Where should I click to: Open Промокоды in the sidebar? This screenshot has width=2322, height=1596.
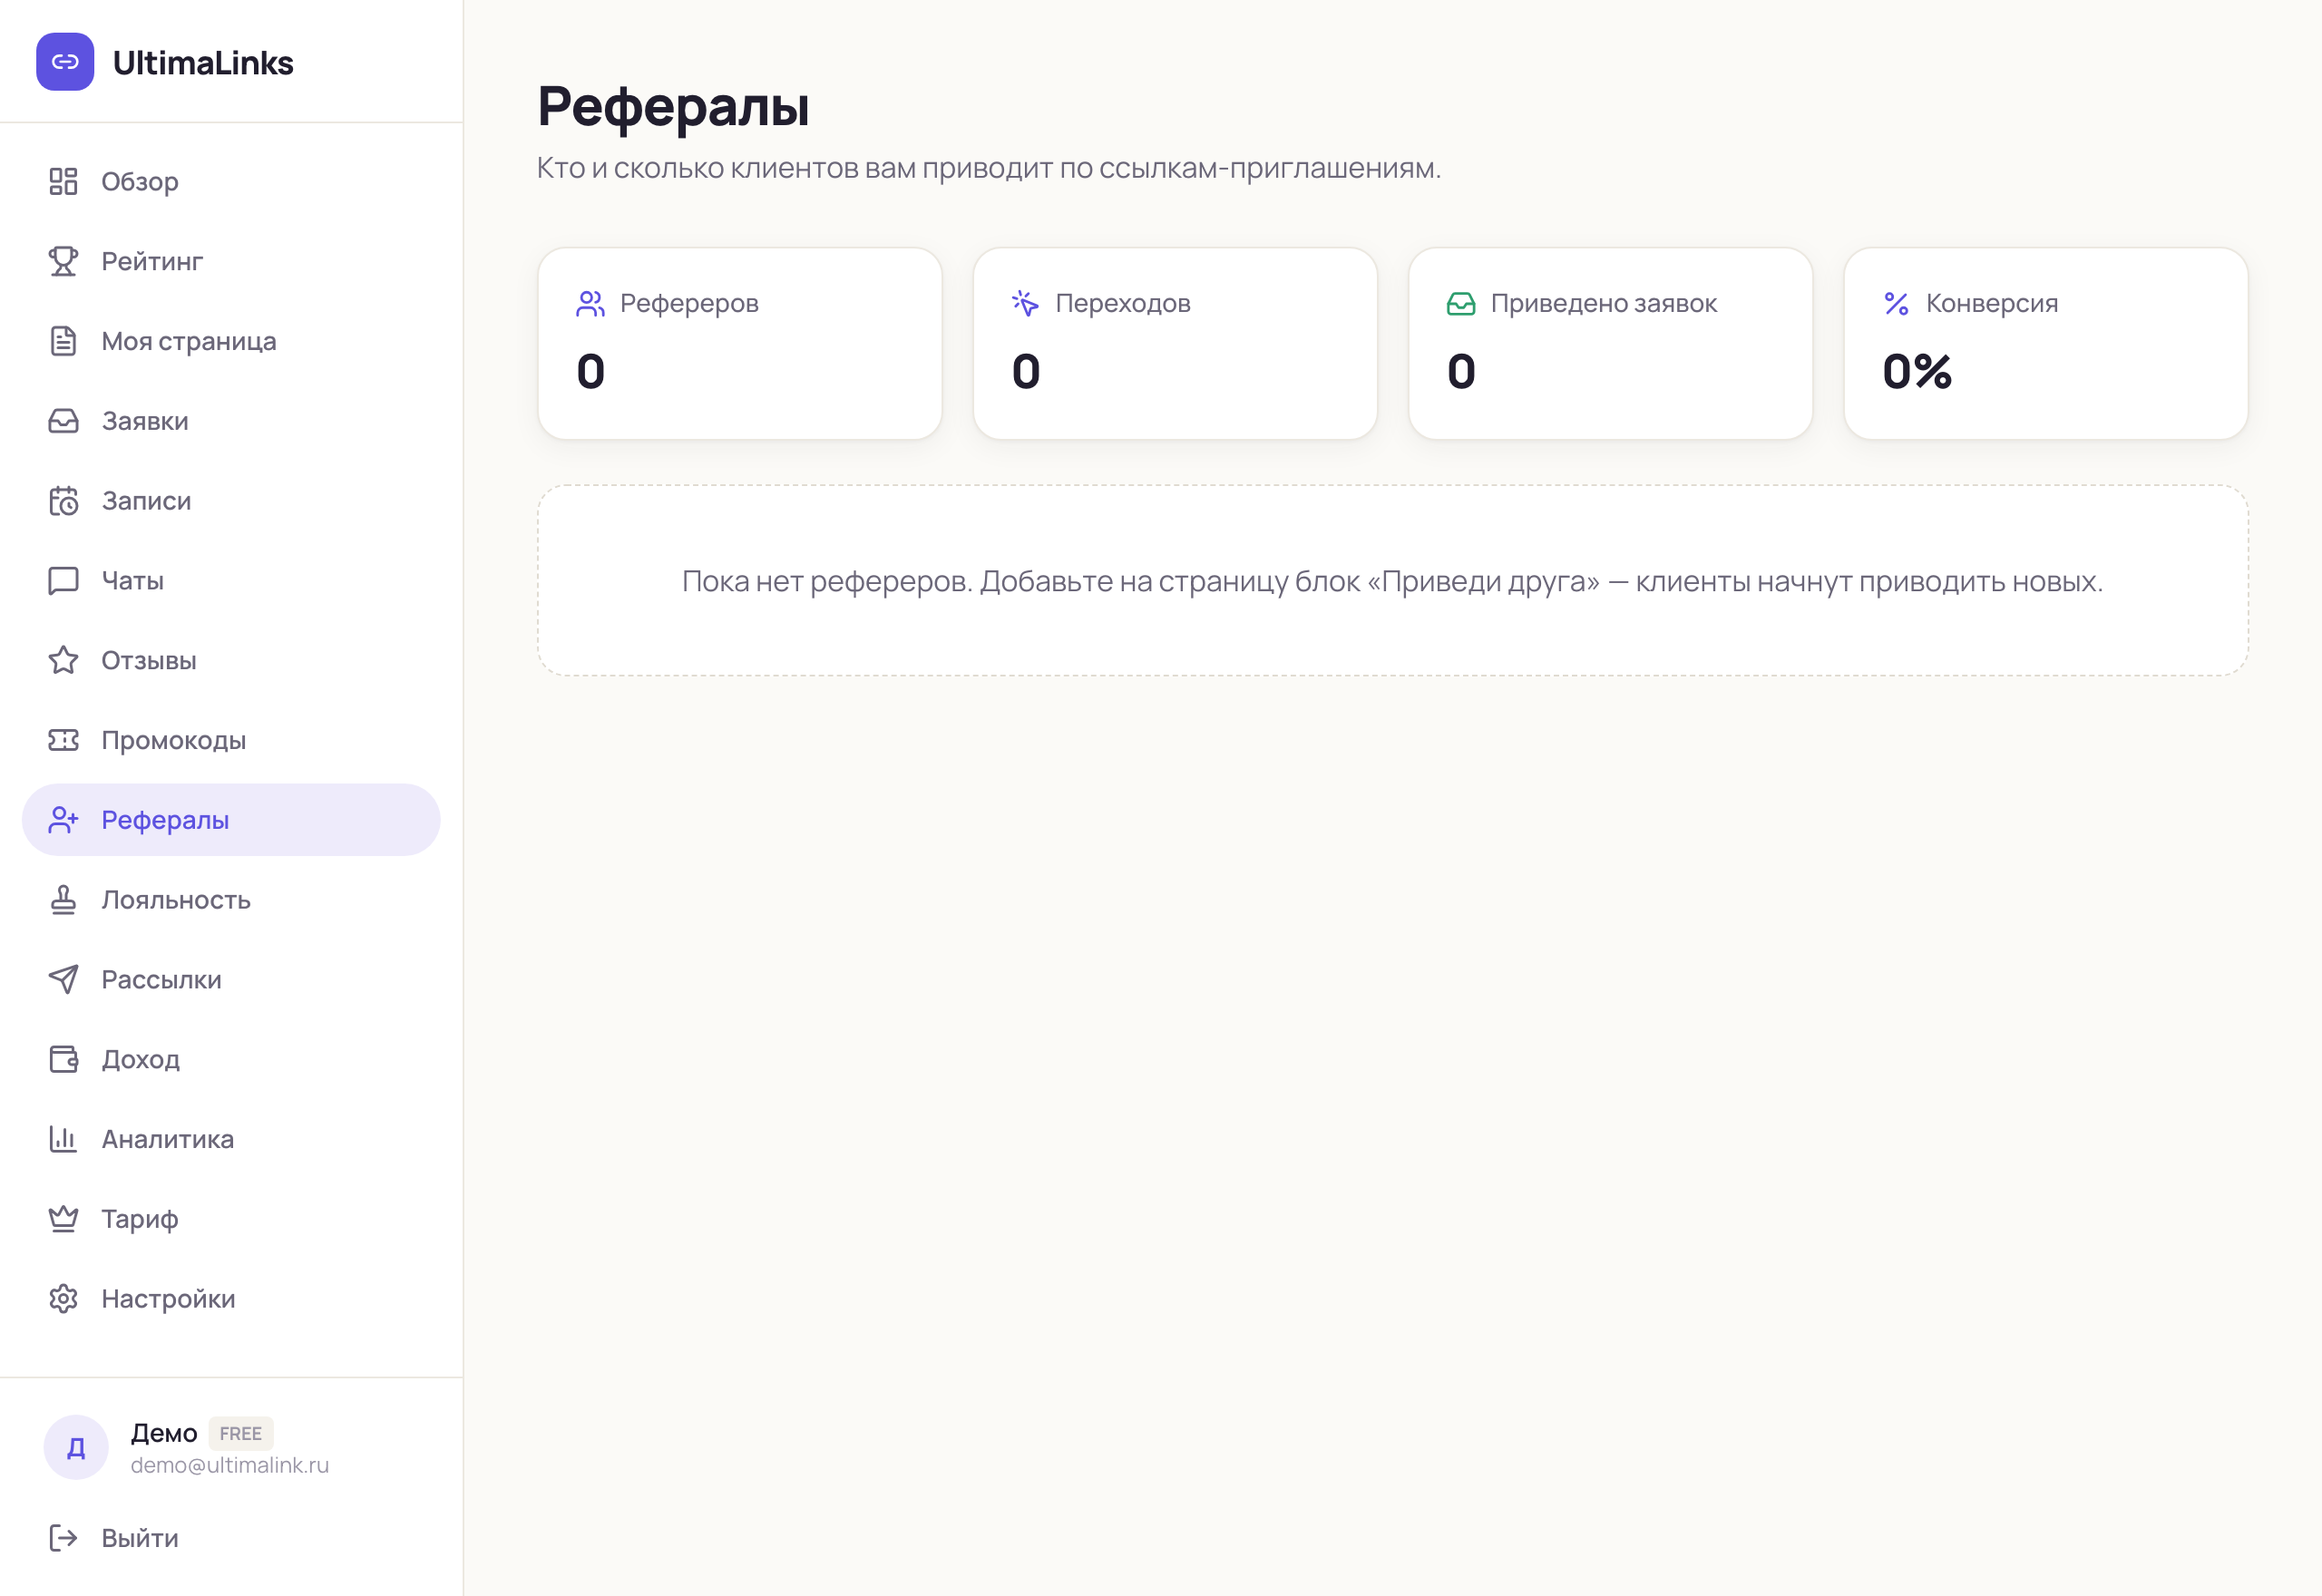click(231, 740)
